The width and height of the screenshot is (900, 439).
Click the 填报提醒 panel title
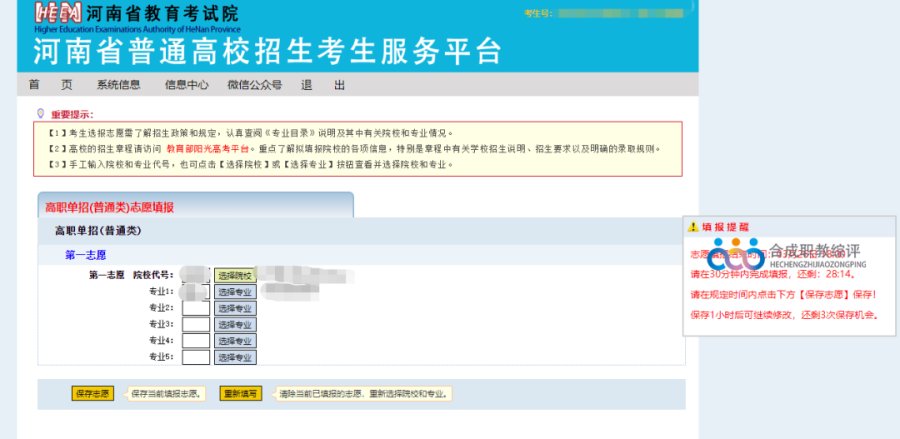tap(725, 227)
